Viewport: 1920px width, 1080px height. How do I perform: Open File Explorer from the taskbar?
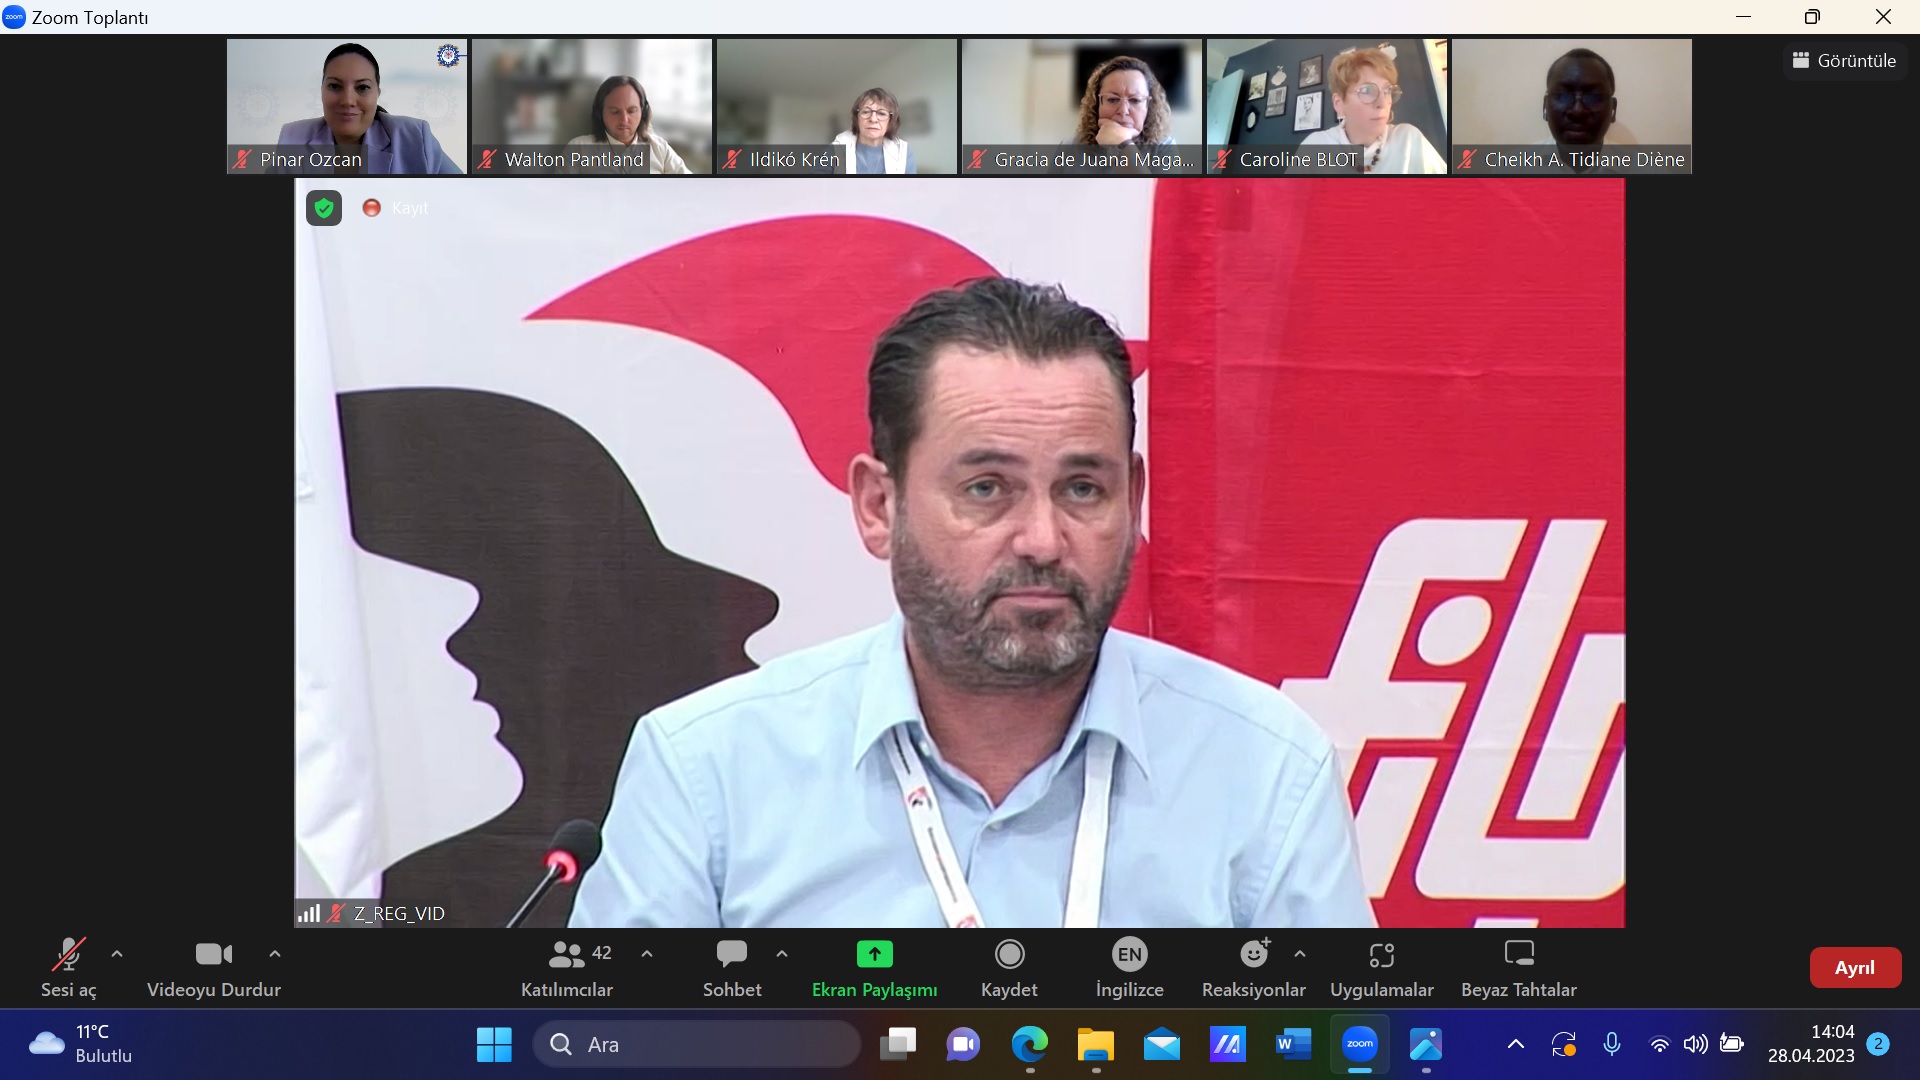click(x=1095, y=1044)
